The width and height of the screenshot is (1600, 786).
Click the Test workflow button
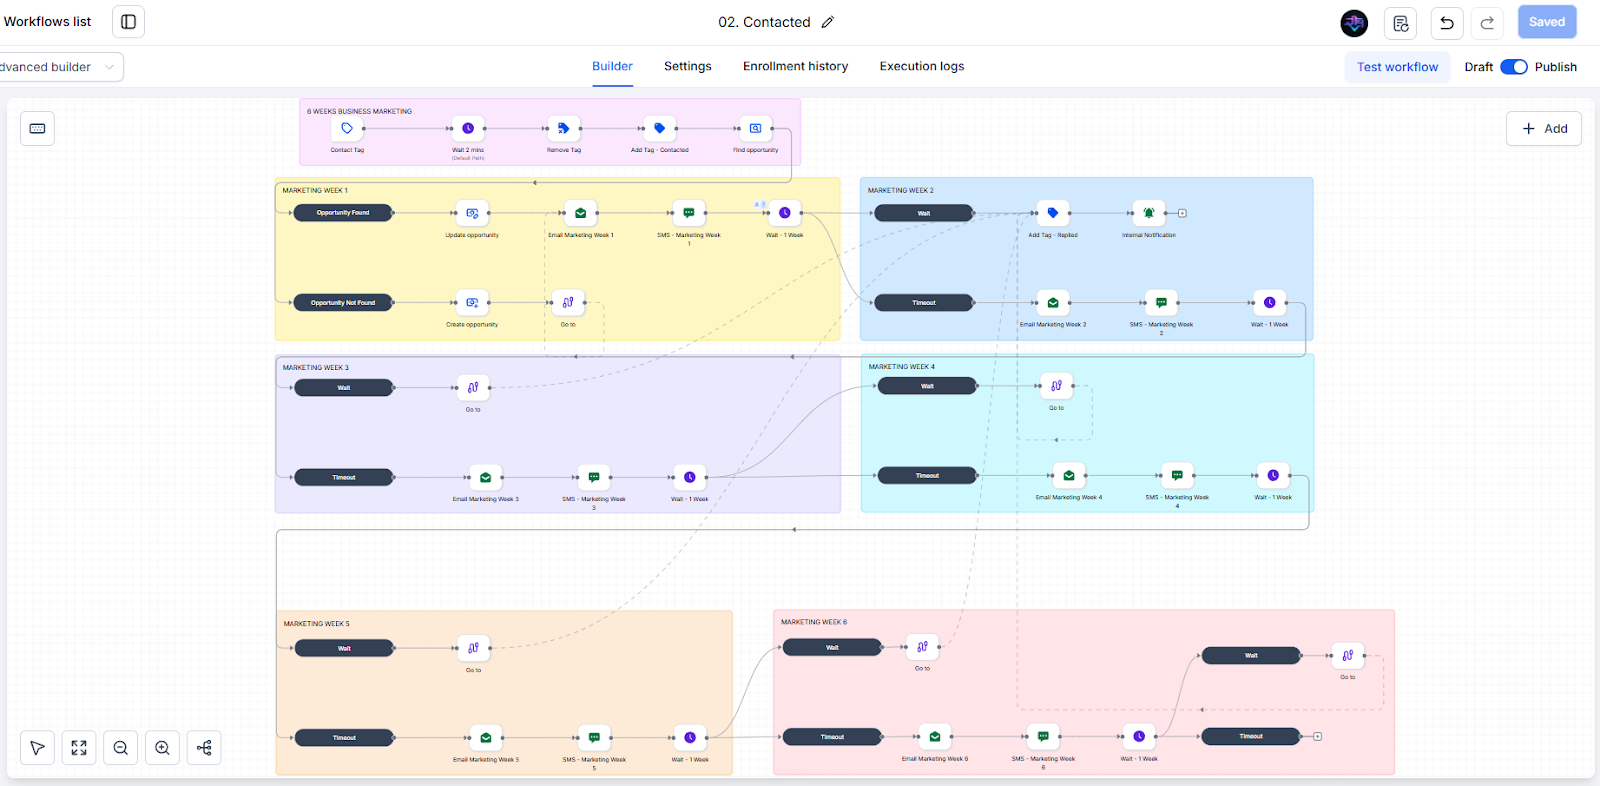click(1397, 67)
